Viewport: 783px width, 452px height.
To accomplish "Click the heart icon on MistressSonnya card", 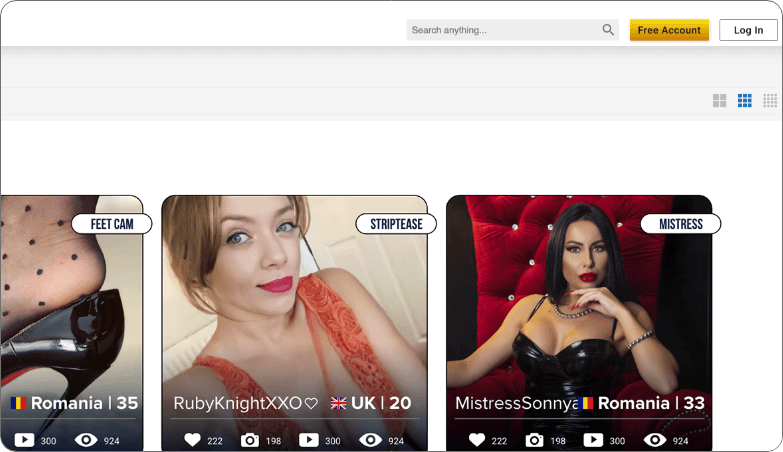I will 477,440.
